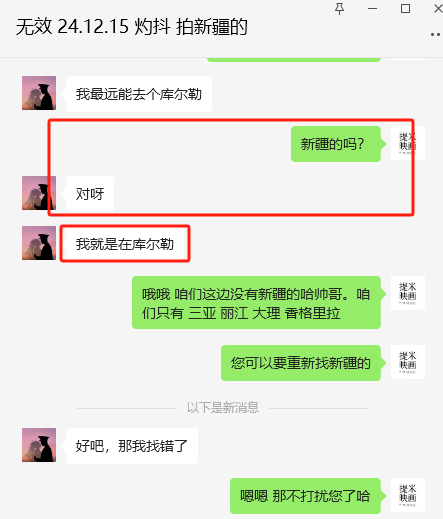Screen dimensions: 443x519
Task: Click own avatar beside 您可以要重新找新疆的
Action: click(x=408, y=362)
